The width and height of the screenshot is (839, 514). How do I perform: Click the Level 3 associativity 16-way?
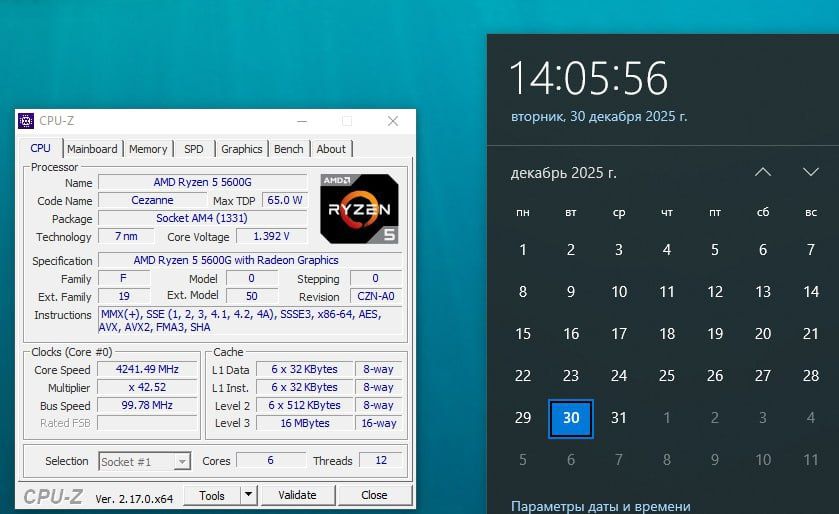(x=379, y=423)
